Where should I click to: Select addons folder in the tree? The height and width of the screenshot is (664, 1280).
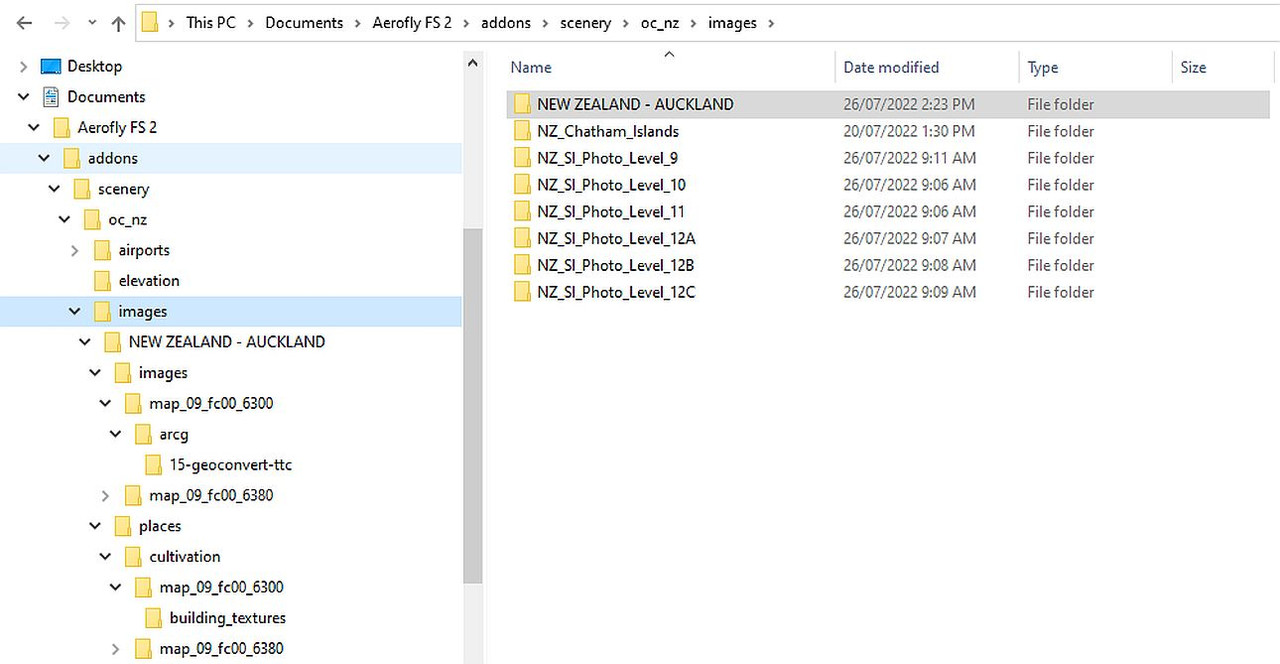(x=113, y=158)
